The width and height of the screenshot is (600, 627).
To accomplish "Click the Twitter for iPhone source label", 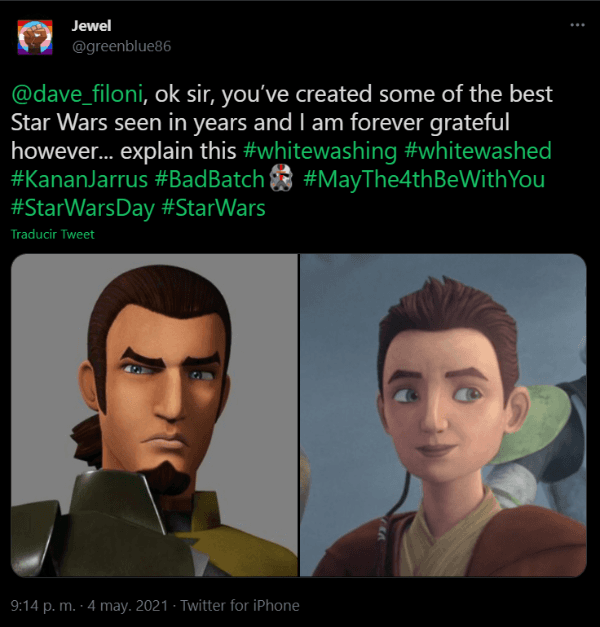I will pyautogui.click(x=240, y=605).
